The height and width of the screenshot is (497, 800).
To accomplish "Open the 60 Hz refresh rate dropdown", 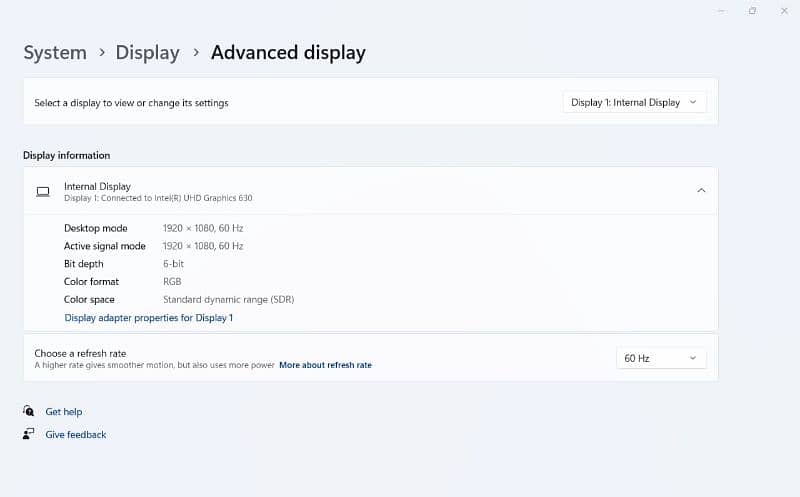I will click(x=661, y=358).
